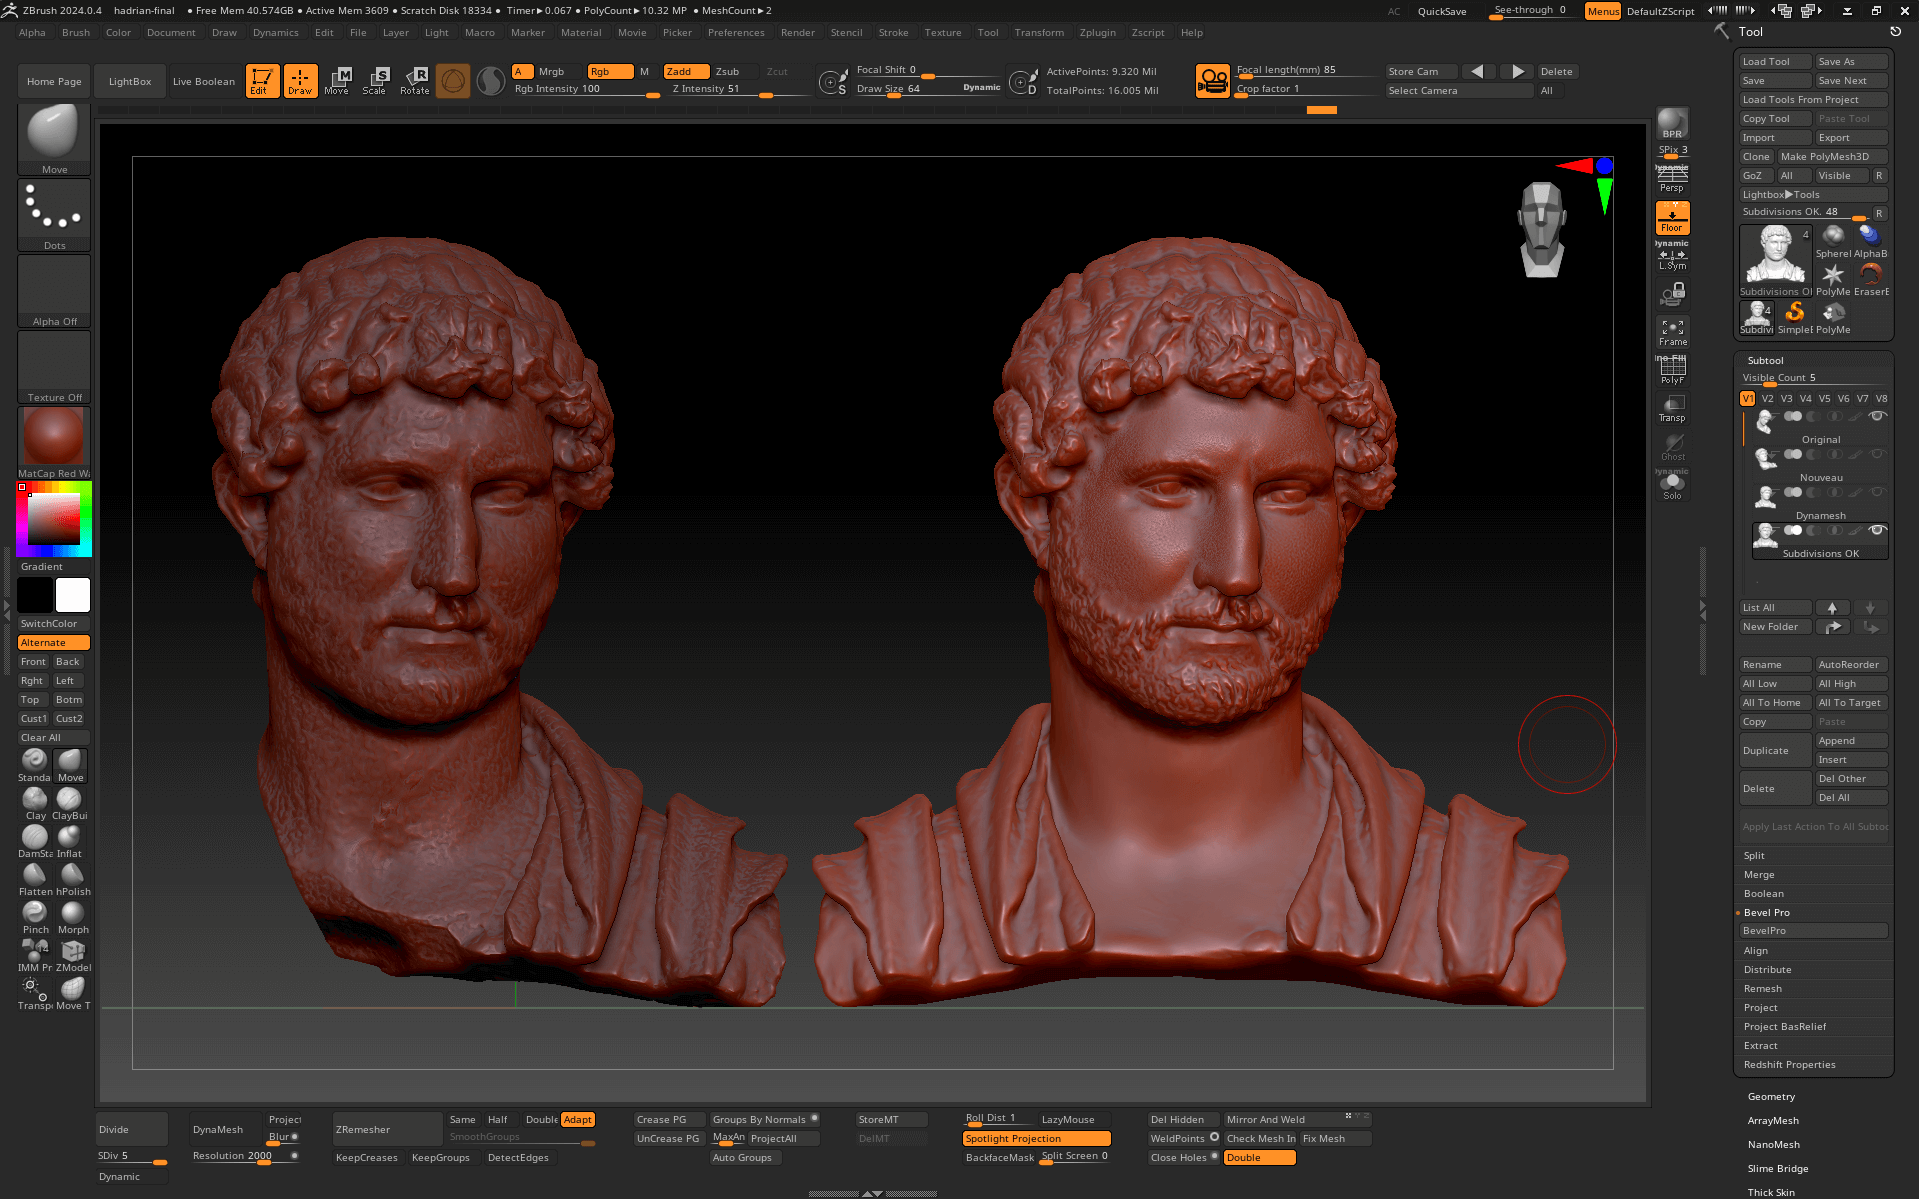Hide the Original subtool with eye icon
The image size is (1919, 1199).
click(1878, 416)
